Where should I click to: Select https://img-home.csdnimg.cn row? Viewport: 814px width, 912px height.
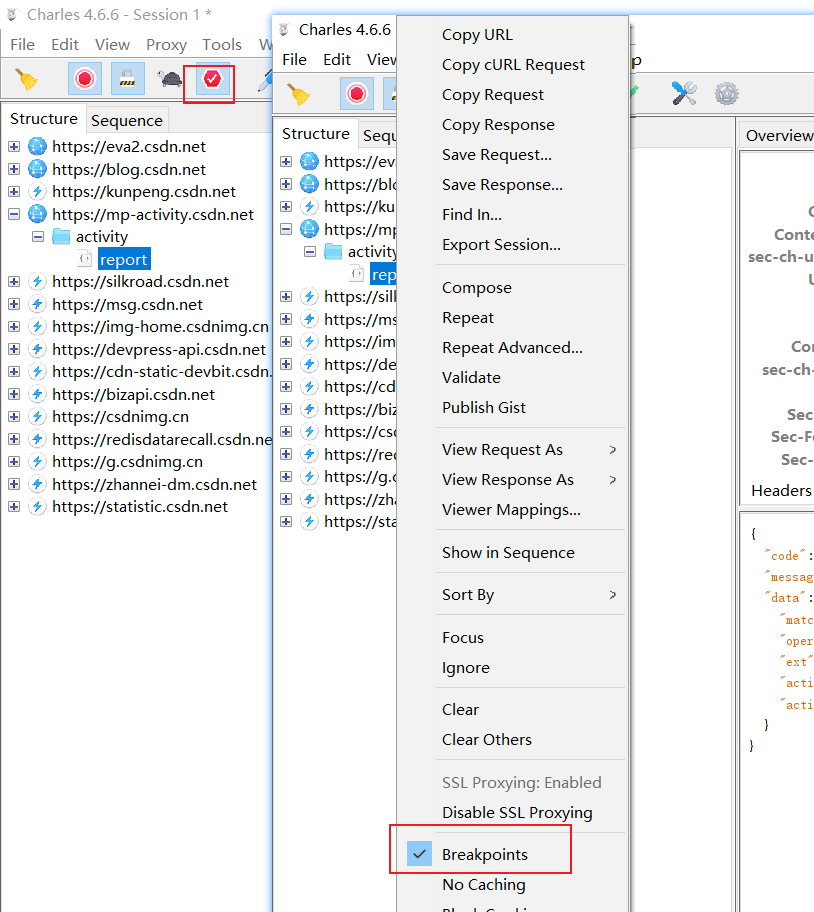[x=160, y=326]
